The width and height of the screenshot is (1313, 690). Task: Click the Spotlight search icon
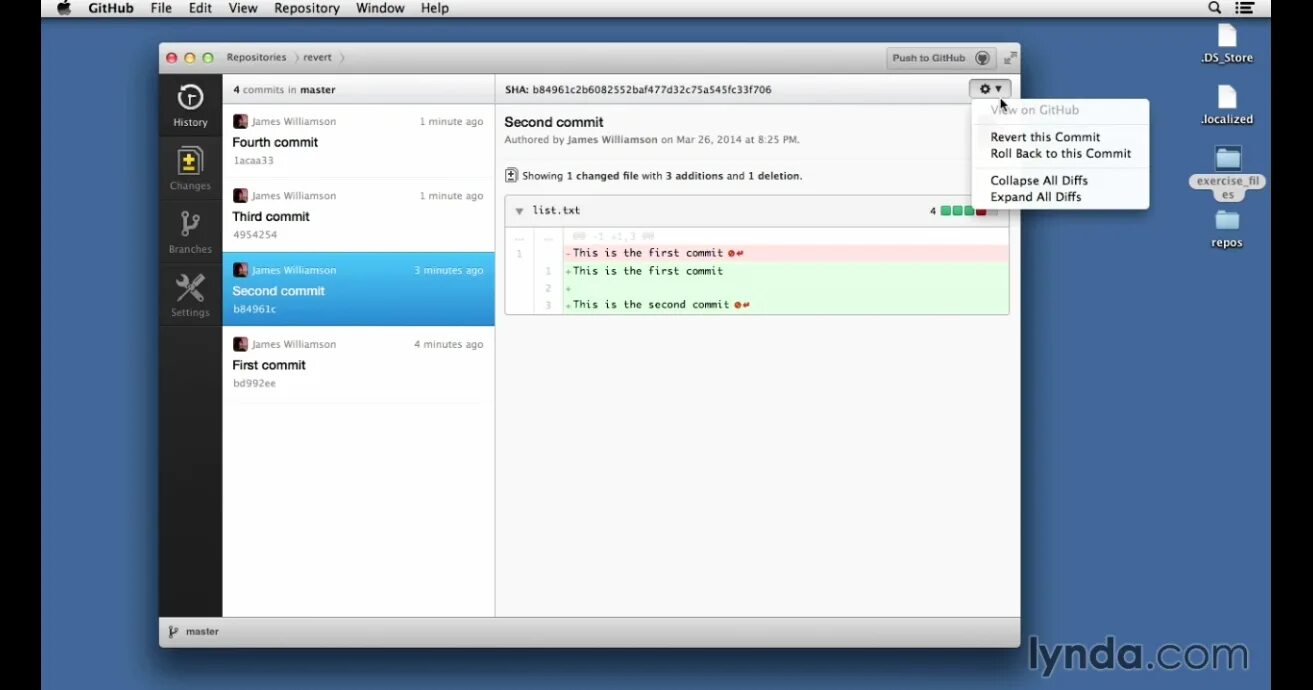pyautogui.click(x=1215, y=8)
